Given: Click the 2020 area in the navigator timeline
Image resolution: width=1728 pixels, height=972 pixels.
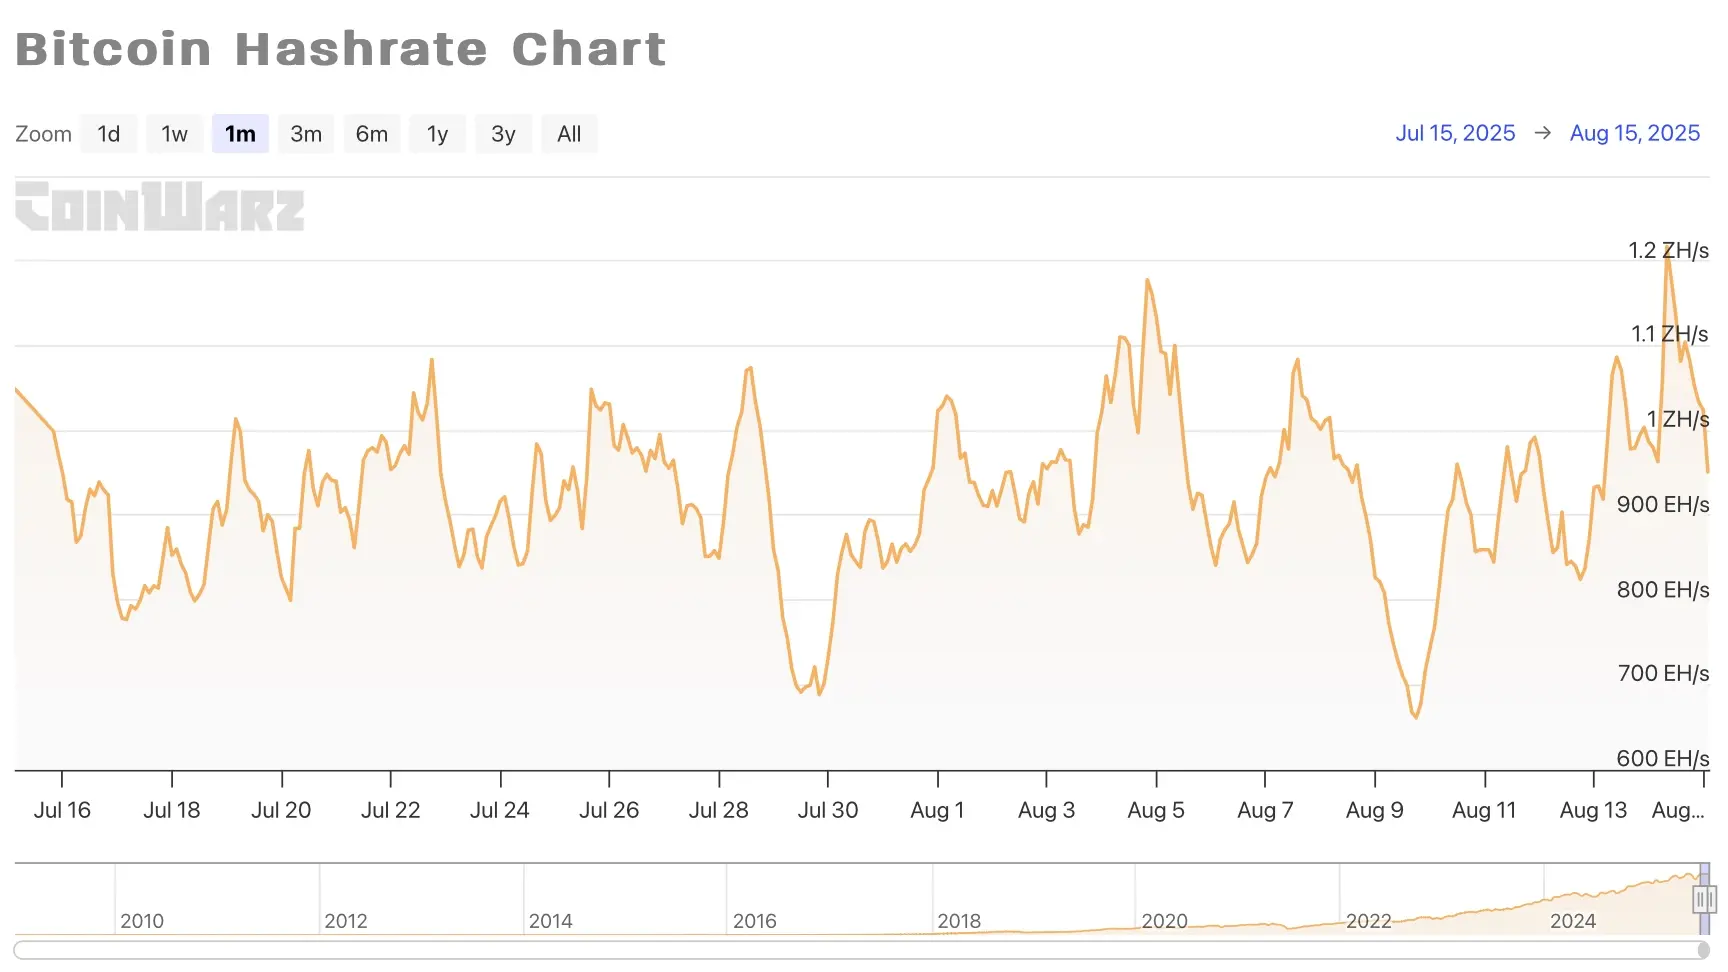Looking at the screenshot, I should tap(1165, 921).
